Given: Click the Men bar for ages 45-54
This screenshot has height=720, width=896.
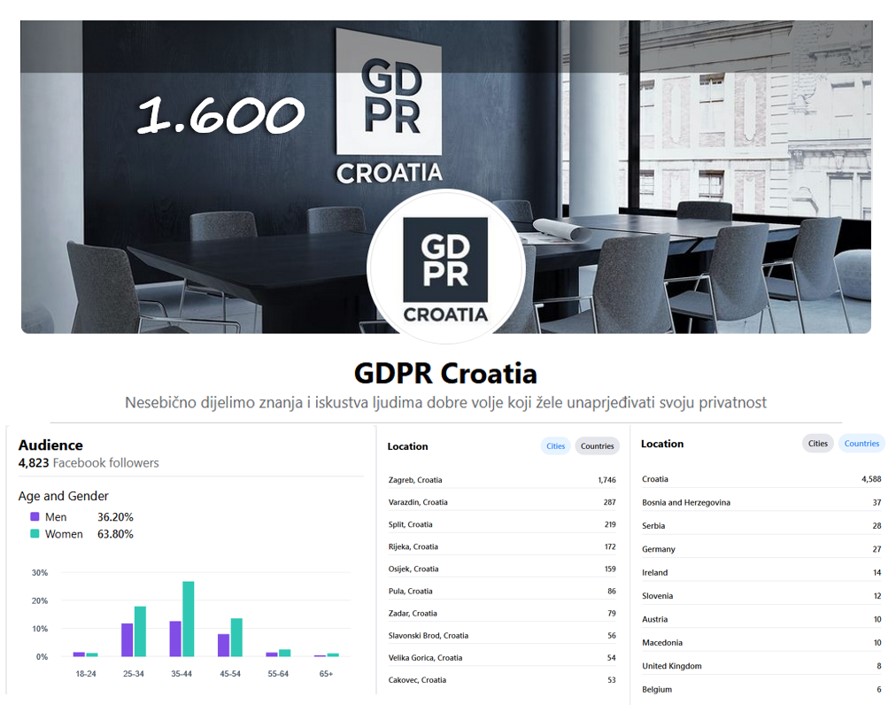Looking at the screenshot, I should [223, 645].
